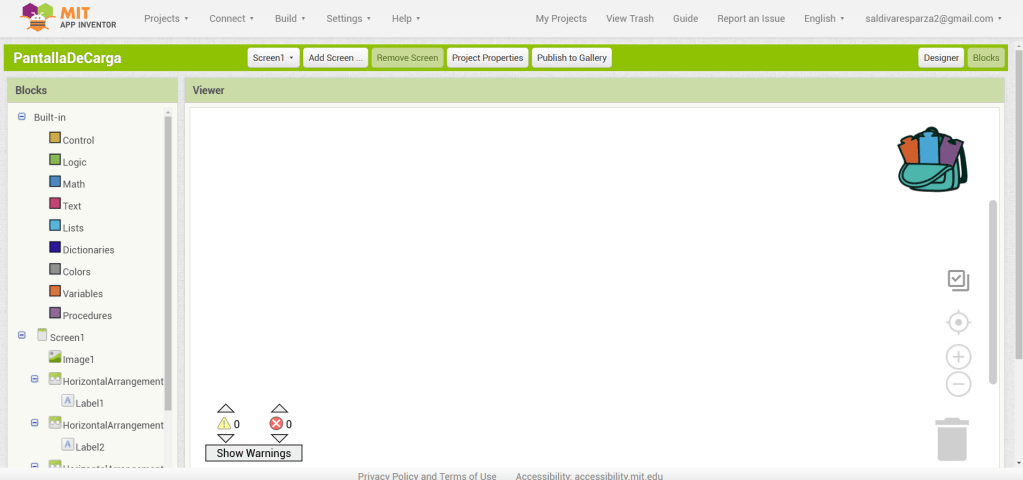Click the zoom in plus icon

coord(958,357)
